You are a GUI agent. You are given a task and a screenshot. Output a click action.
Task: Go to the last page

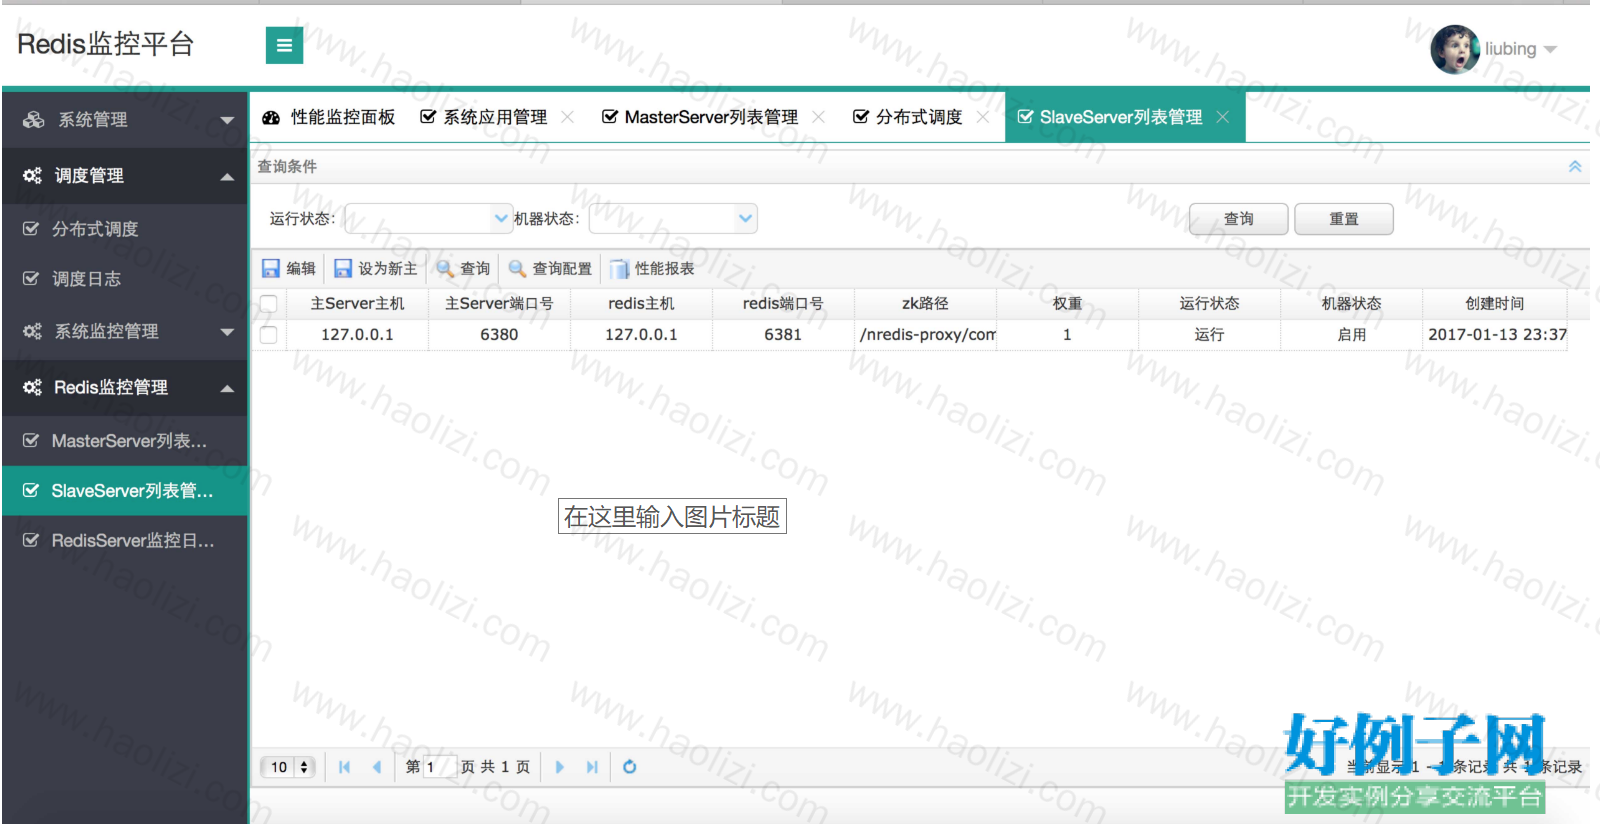pos(592,767)
